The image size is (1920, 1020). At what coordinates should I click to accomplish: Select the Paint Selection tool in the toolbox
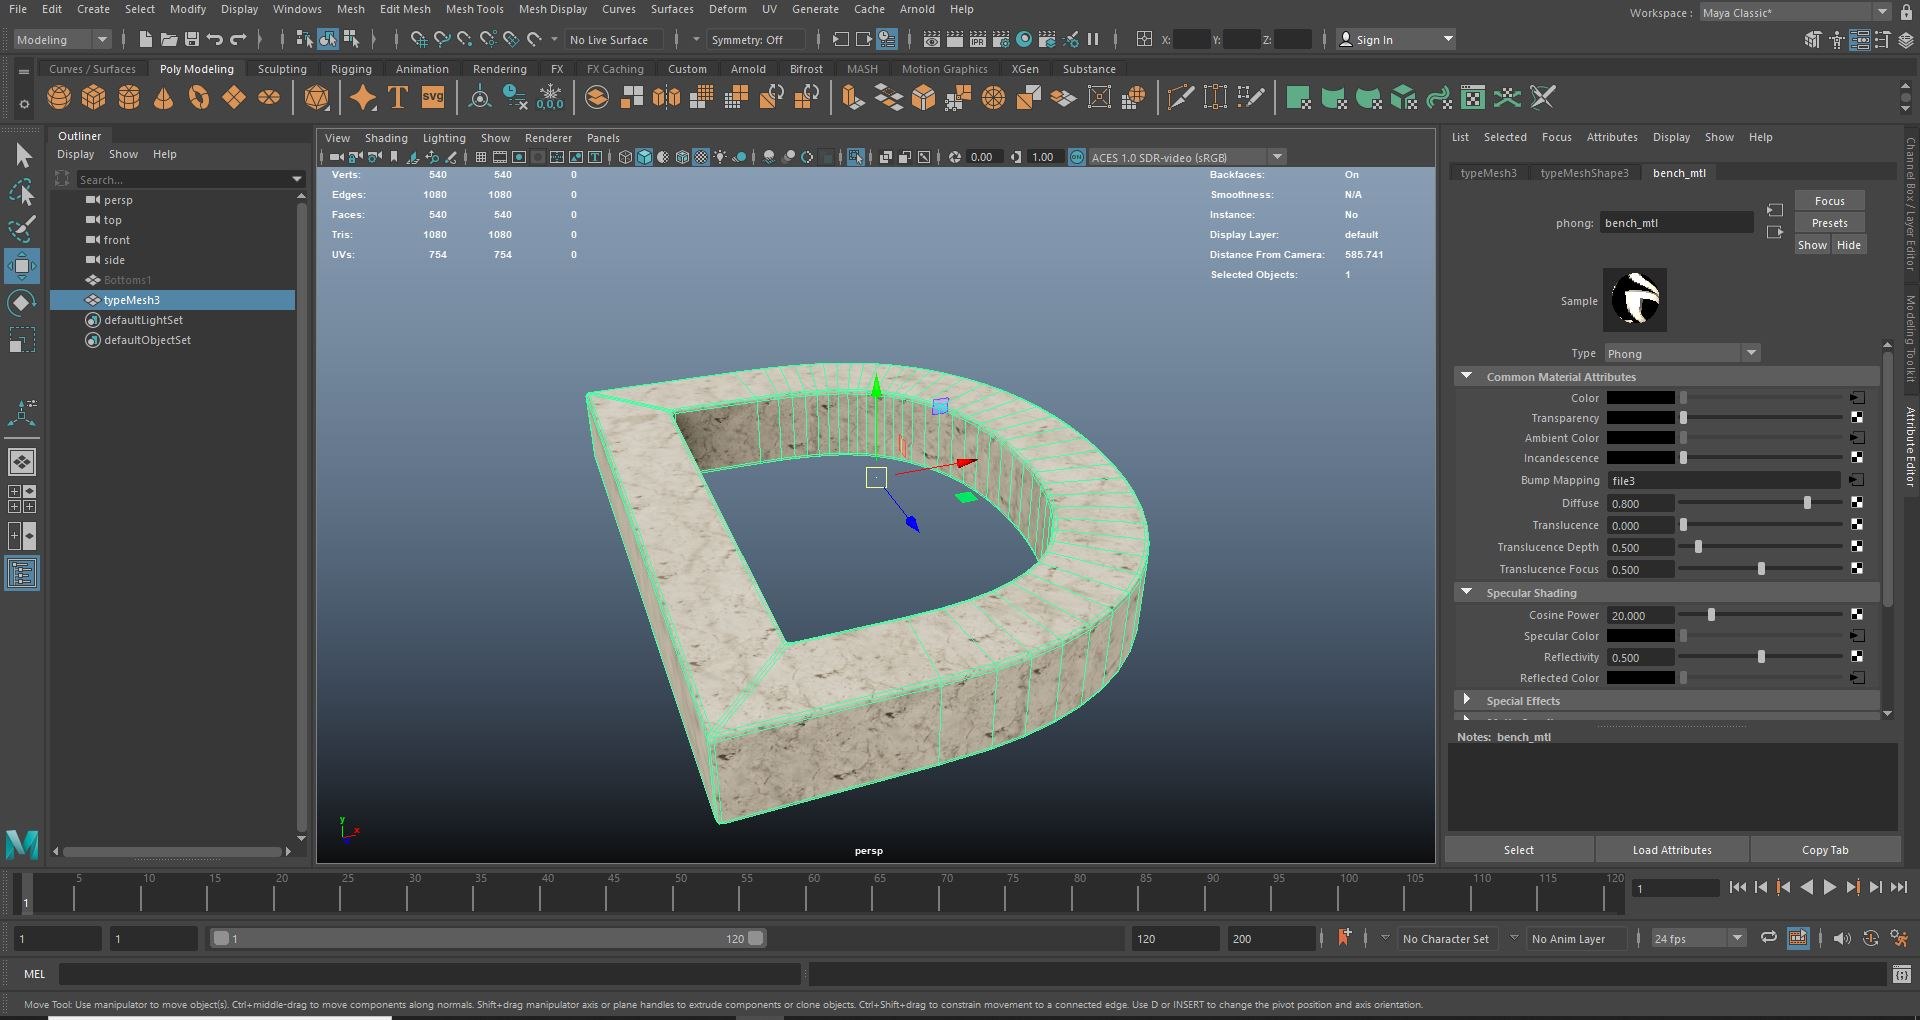point(22,229)
